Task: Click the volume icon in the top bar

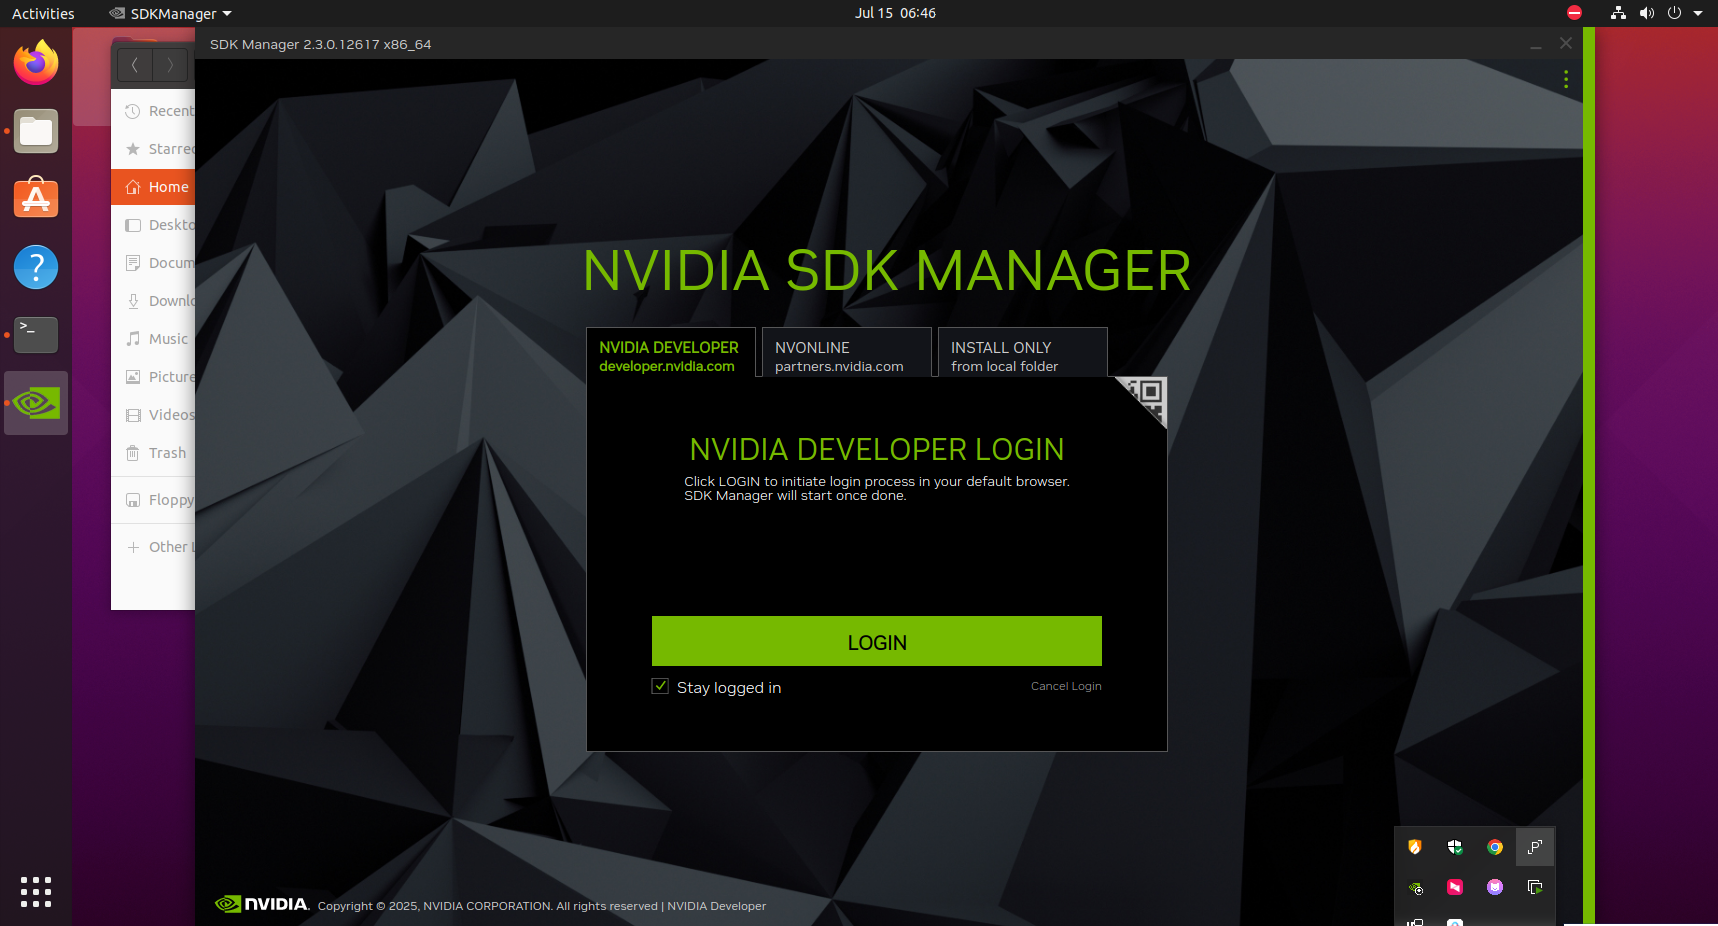Action: pos(1646,13)
